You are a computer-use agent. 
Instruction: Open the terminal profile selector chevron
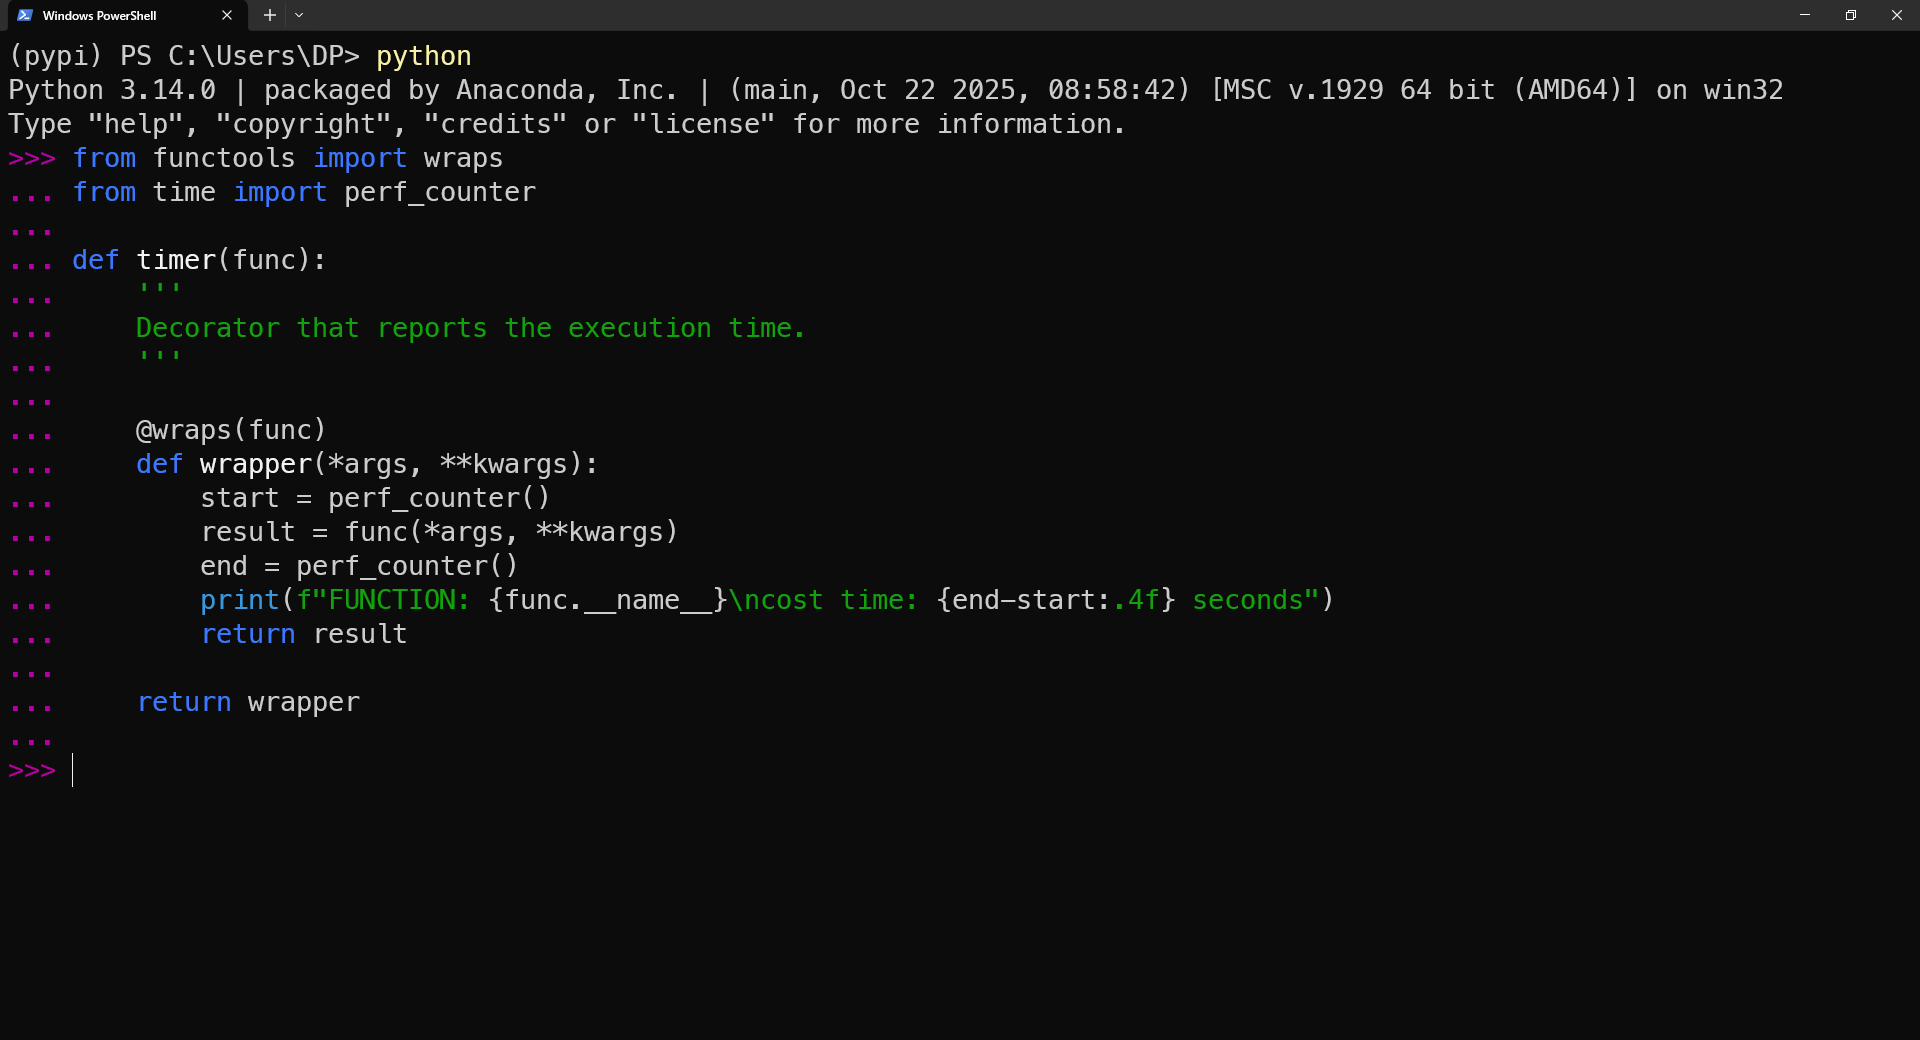point(299,15)
